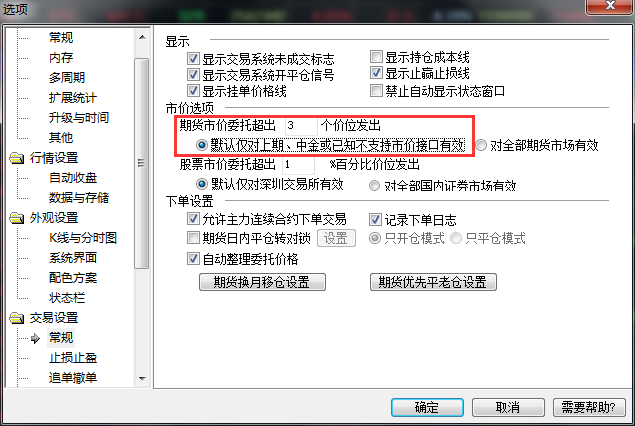Select 对全部期货市场有效 radio button
Screen dimensions: 635x426
(481, 145)
